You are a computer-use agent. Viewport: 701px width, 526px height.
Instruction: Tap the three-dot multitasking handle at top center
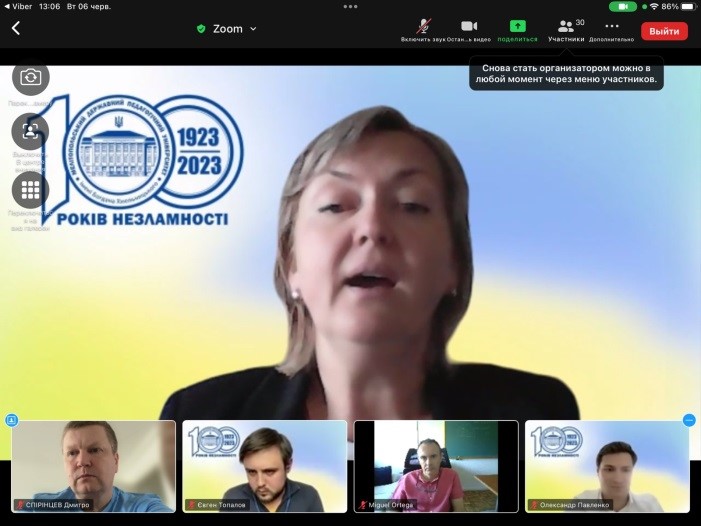point(350,6)
